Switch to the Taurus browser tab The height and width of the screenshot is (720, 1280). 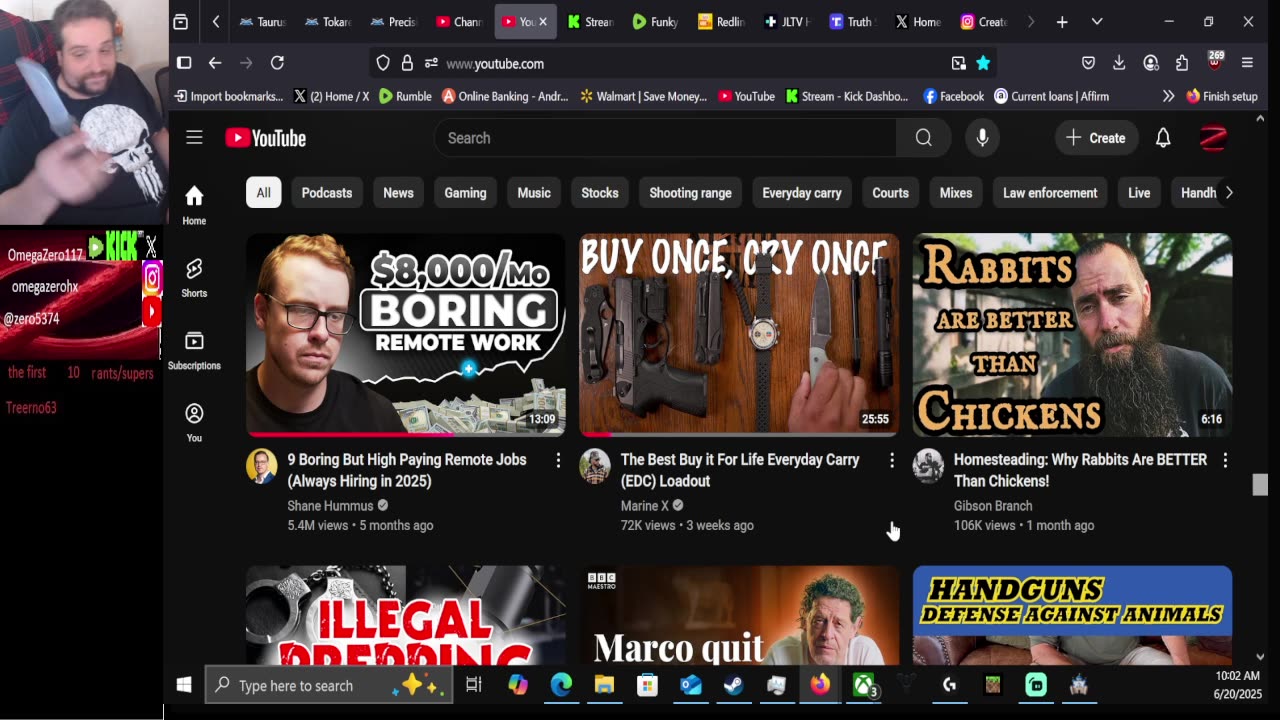click(x=264, y=21)
